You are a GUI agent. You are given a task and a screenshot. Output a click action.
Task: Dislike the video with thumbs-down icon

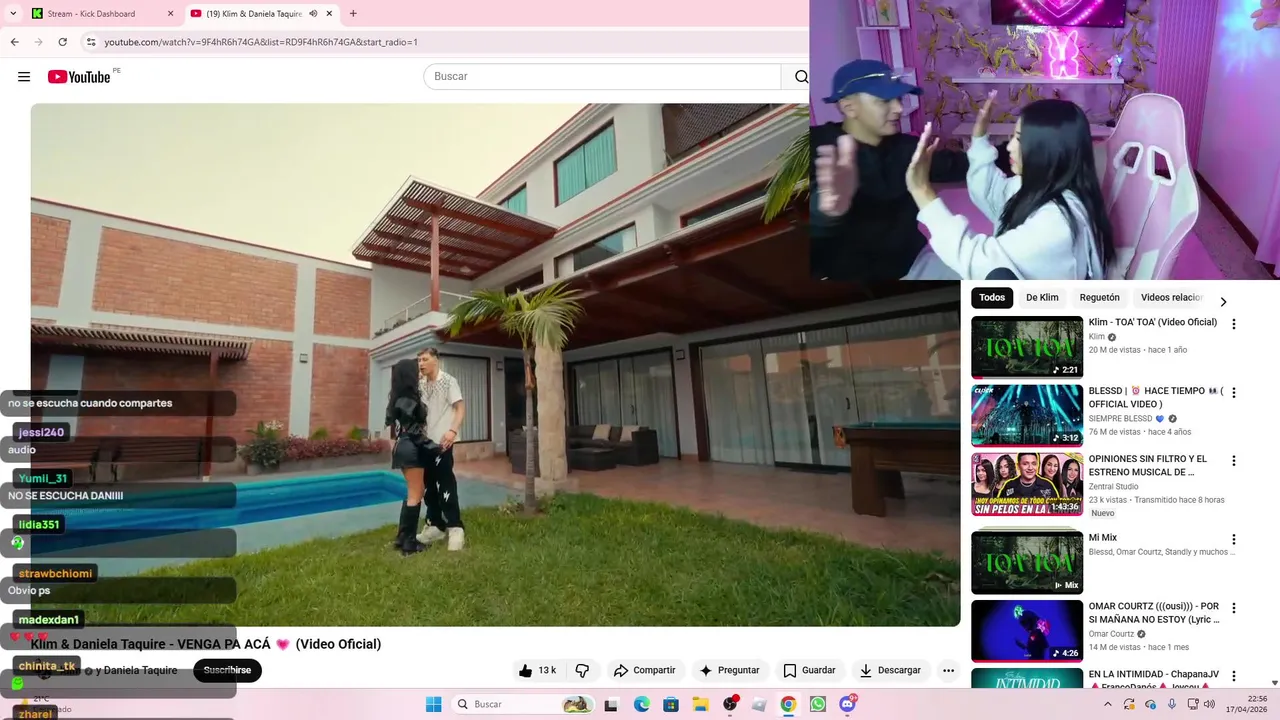click(x=582, y=670)
